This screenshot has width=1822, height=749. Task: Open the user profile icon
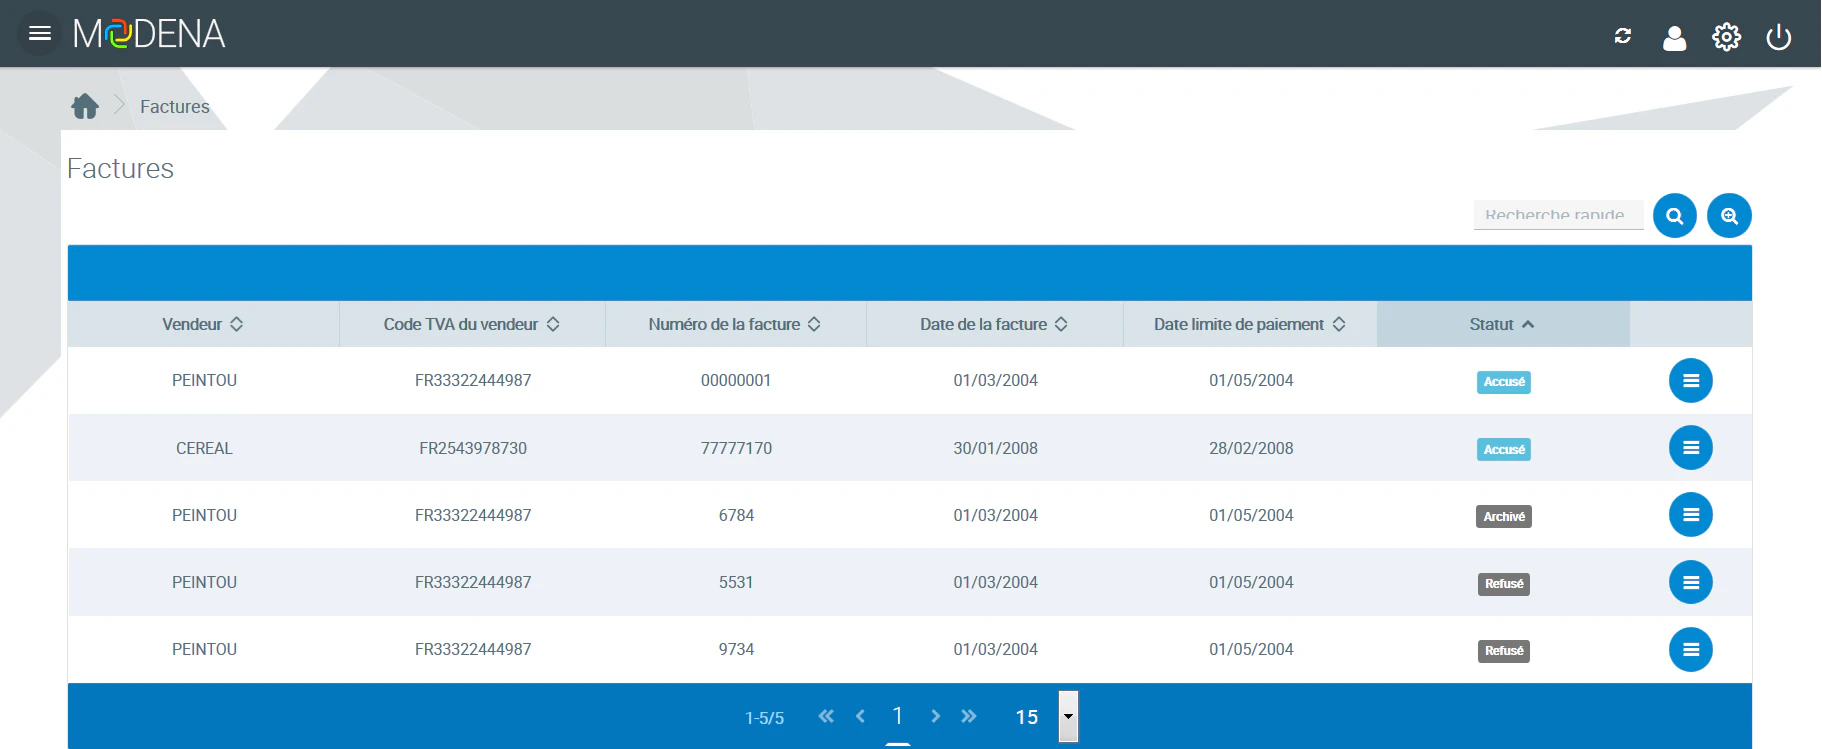click(1675, 37)
